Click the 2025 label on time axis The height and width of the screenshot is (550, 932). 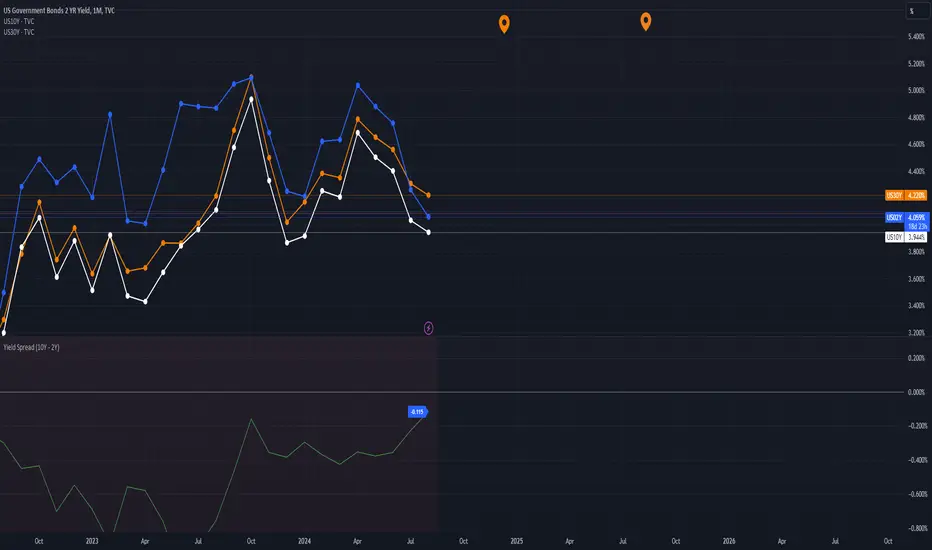(517, 541)
